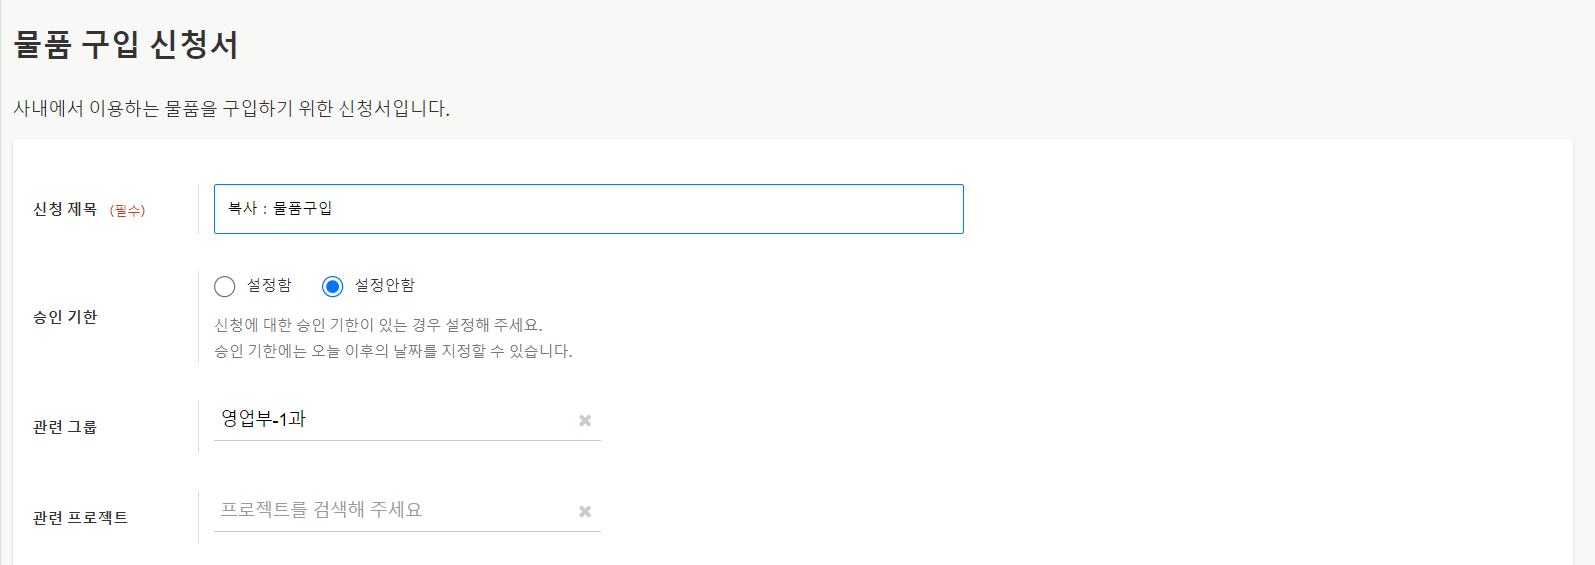Image resolution: width=1595 pixels, height=565 pixels.
Task: Click the 신청 제목 field label
Action: (x=65, y=209)
